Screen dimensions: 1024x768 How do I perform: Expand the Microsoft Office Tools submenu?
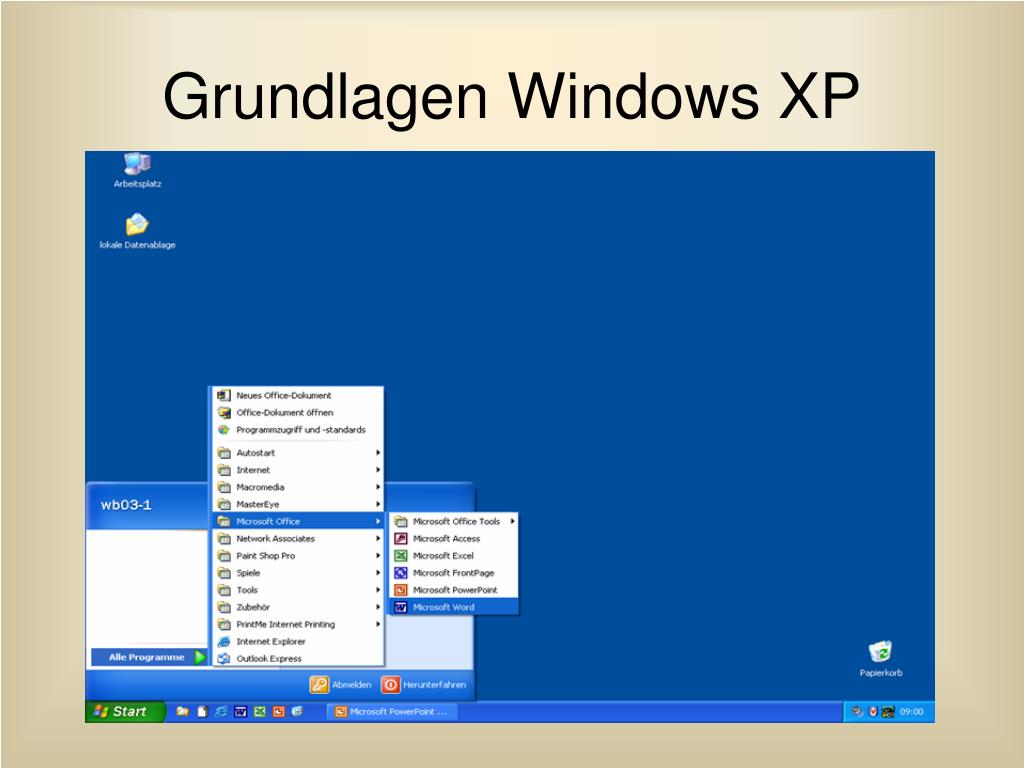pos(455,521)
